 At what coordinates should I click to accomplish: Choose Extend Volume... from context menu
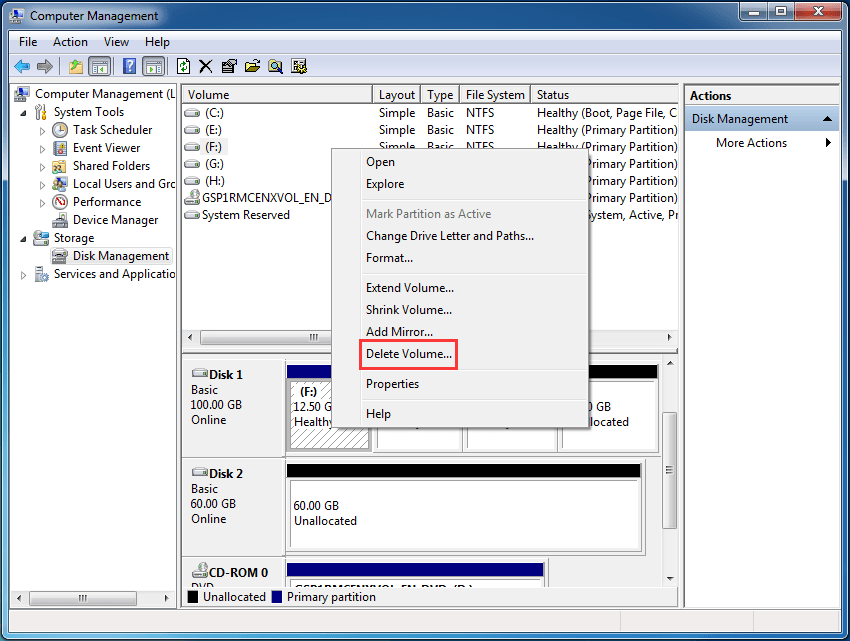click(410, 288)
